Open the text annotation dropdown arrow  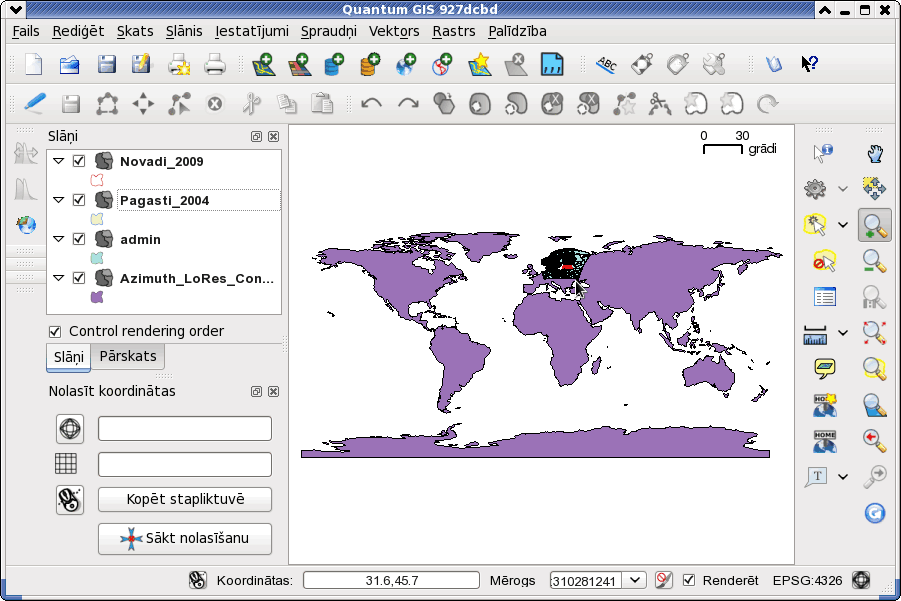pos(843,476)
